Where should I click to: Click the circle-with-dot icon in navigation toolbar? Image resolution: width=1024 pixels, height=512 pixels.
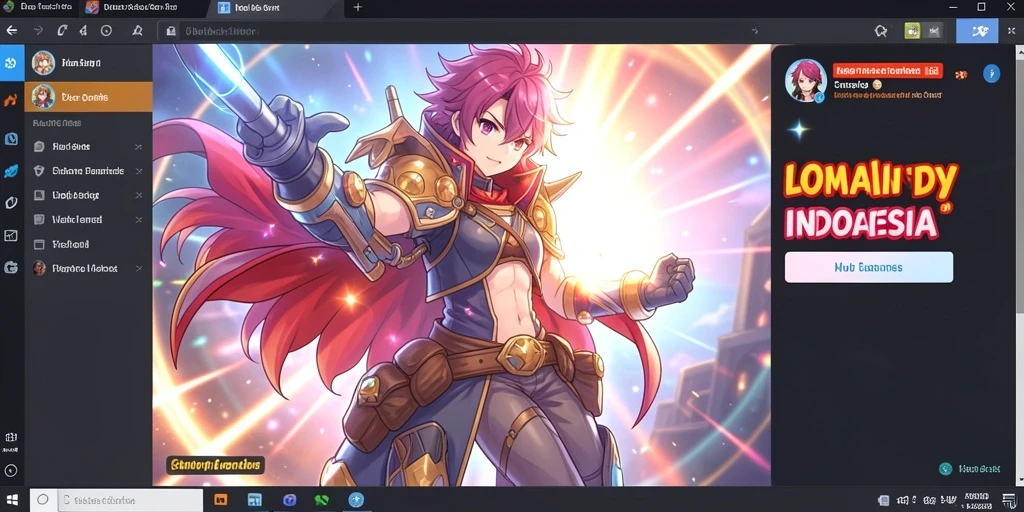pos(106,31)
